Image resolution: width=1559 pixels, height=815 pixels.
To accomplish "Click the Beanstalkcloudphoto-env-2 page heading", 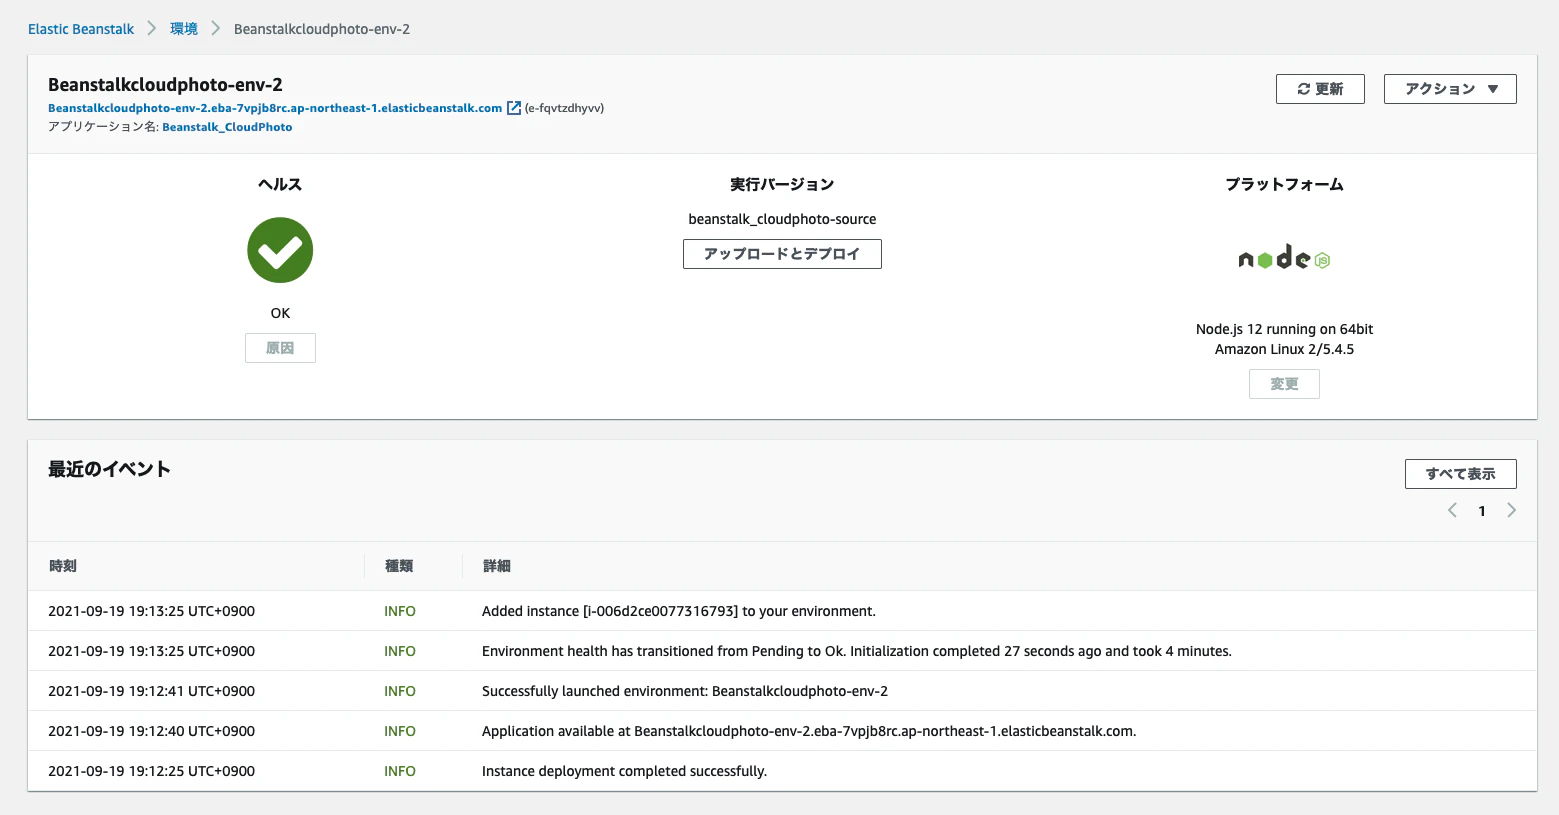I will pyautogui.click(x=165, y=85).
